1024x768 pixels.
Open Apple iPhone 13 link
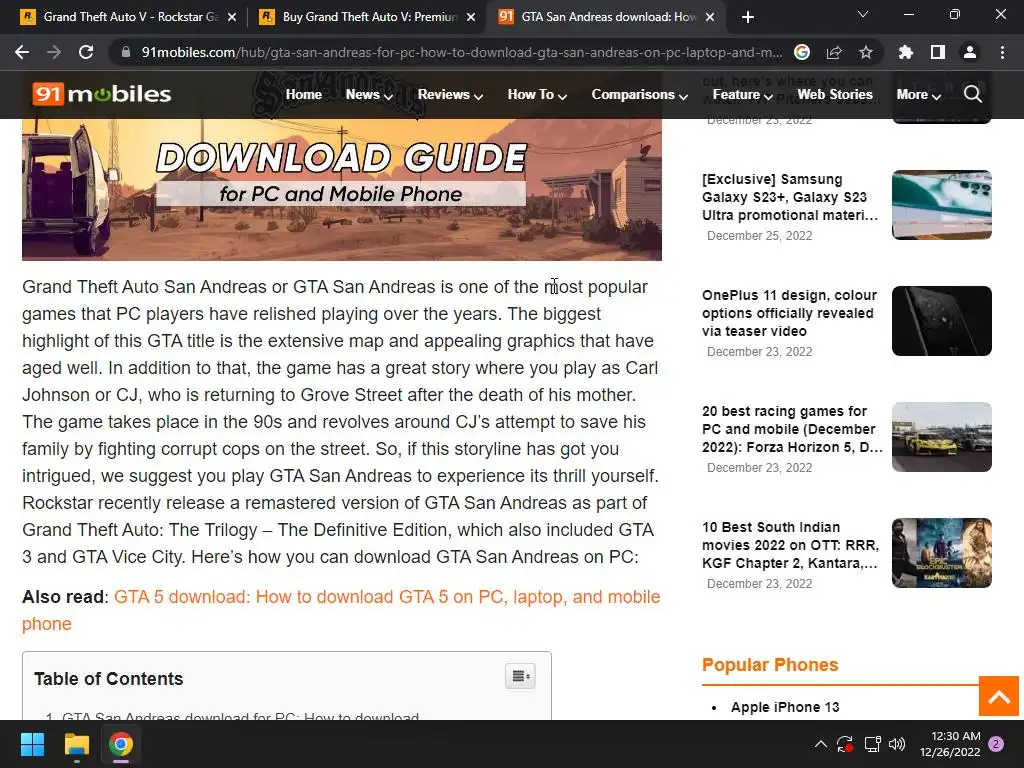[785, 707]
